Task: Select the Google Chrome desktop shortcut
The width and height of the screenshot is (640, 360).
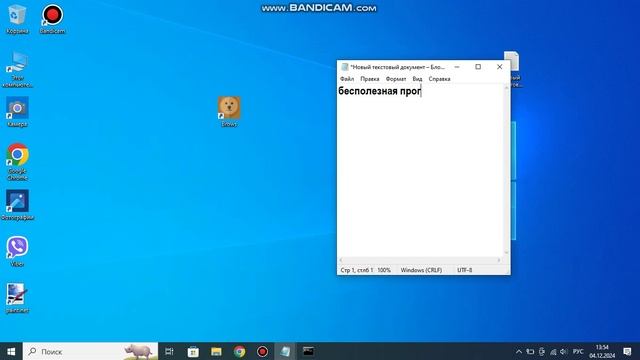Action: (17, 162)
